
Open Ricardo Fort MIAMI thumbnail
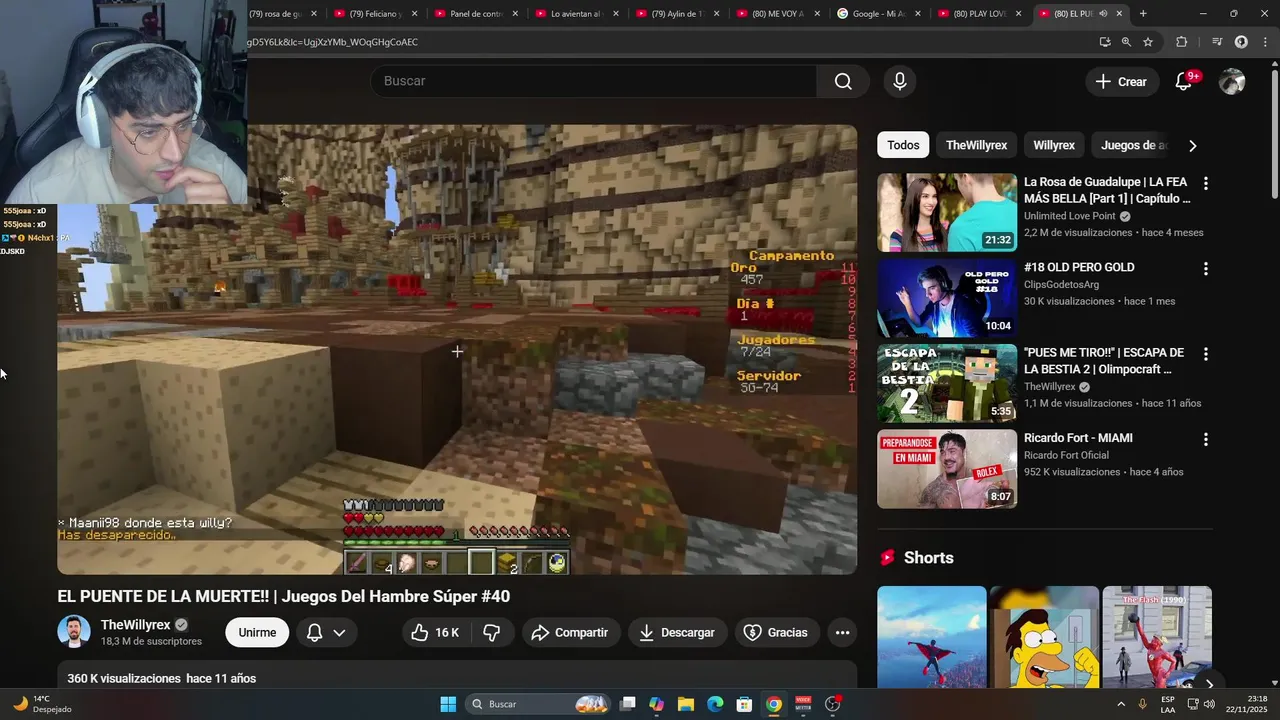click(947, 469)
